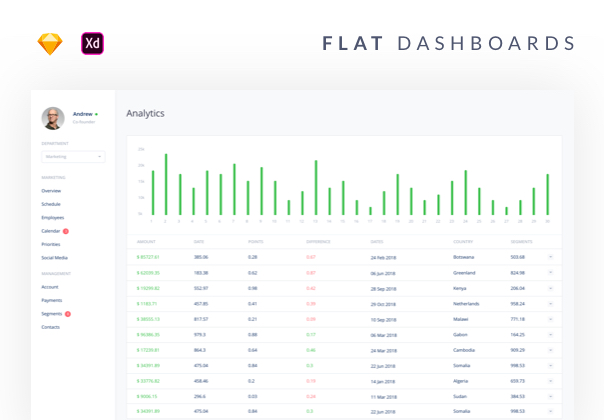Select Employees in the sidebar
Image resolution: width=604 pixels, height=420 pixels.
(x=52, y=217)
